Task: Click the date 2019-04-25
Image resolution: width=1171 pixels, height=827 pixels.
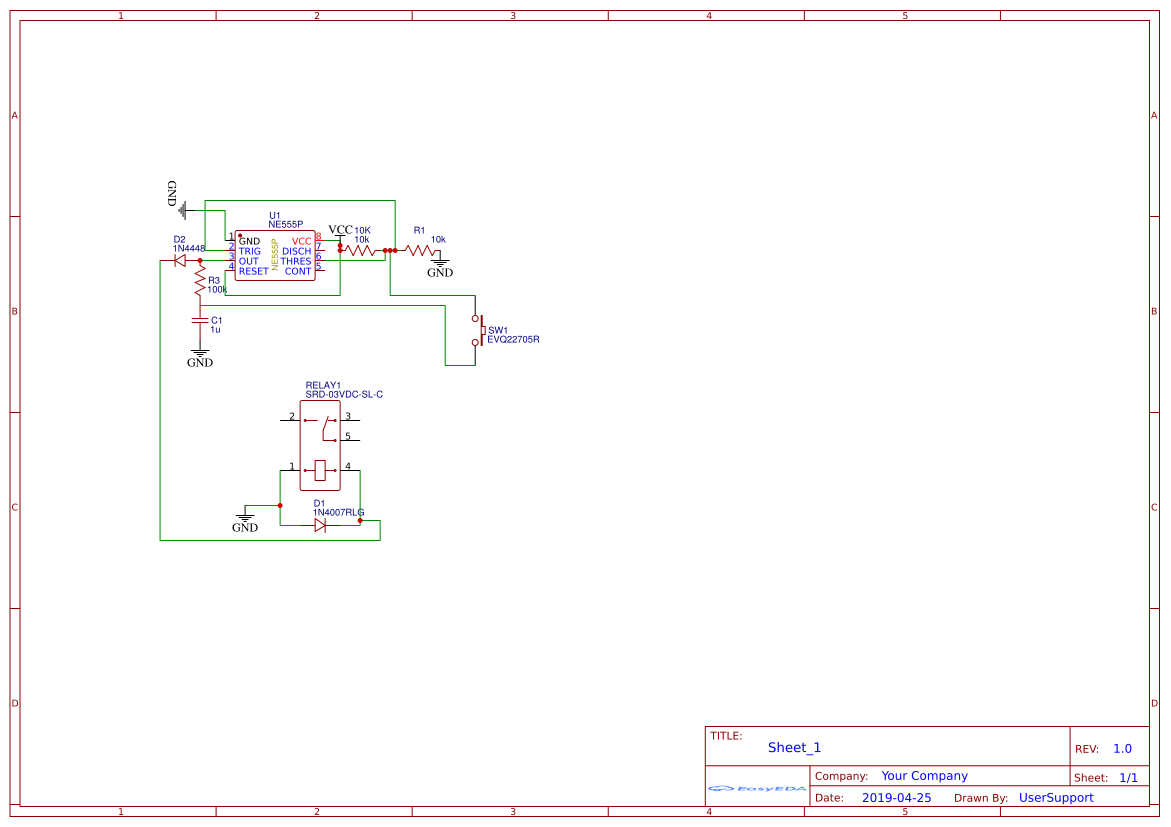Action: (x=896, y=798)
